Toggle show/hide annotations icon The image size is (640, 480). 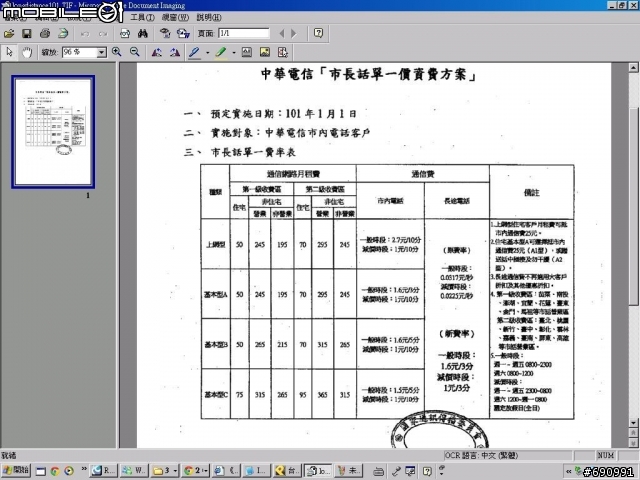282,52
